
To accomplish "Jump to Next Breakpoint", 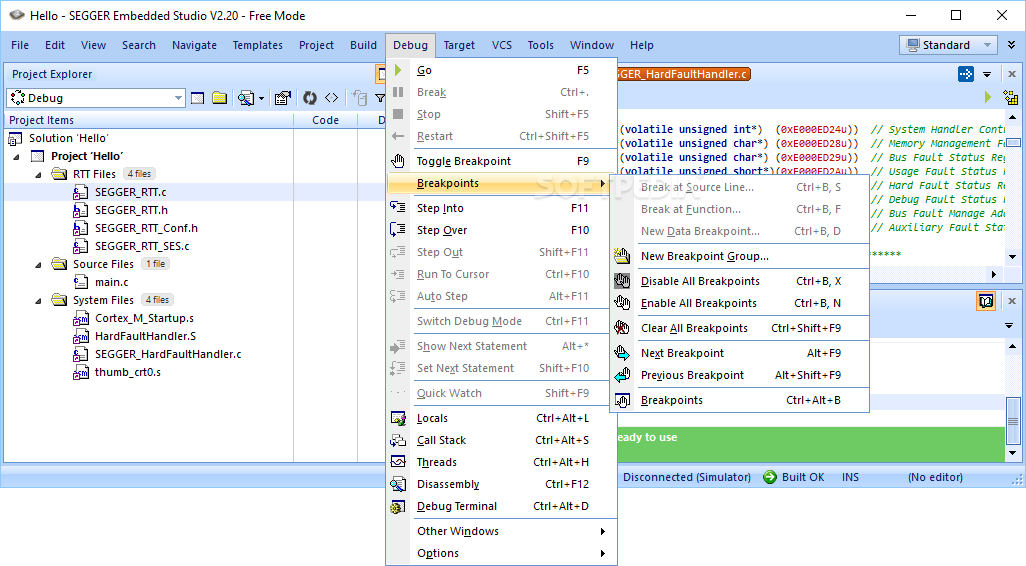I will [739, 353].
